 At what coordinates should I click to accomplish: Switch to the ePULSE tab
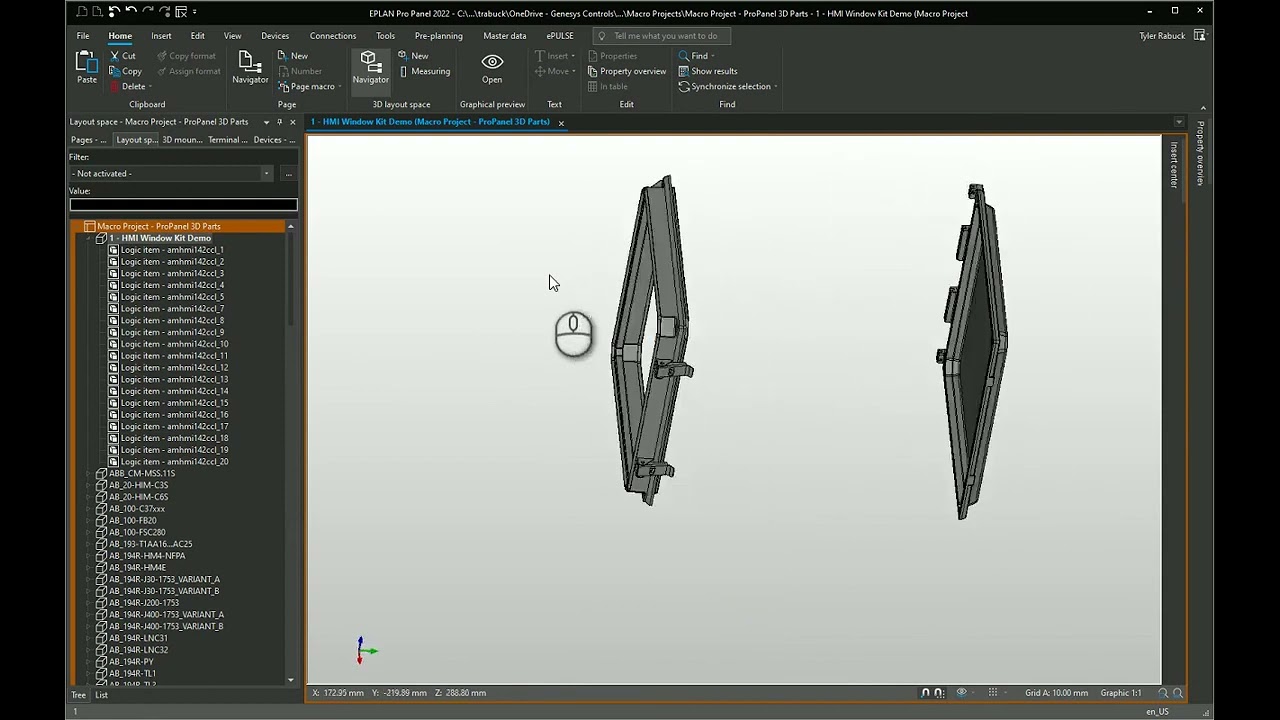[x=560, y=36]
